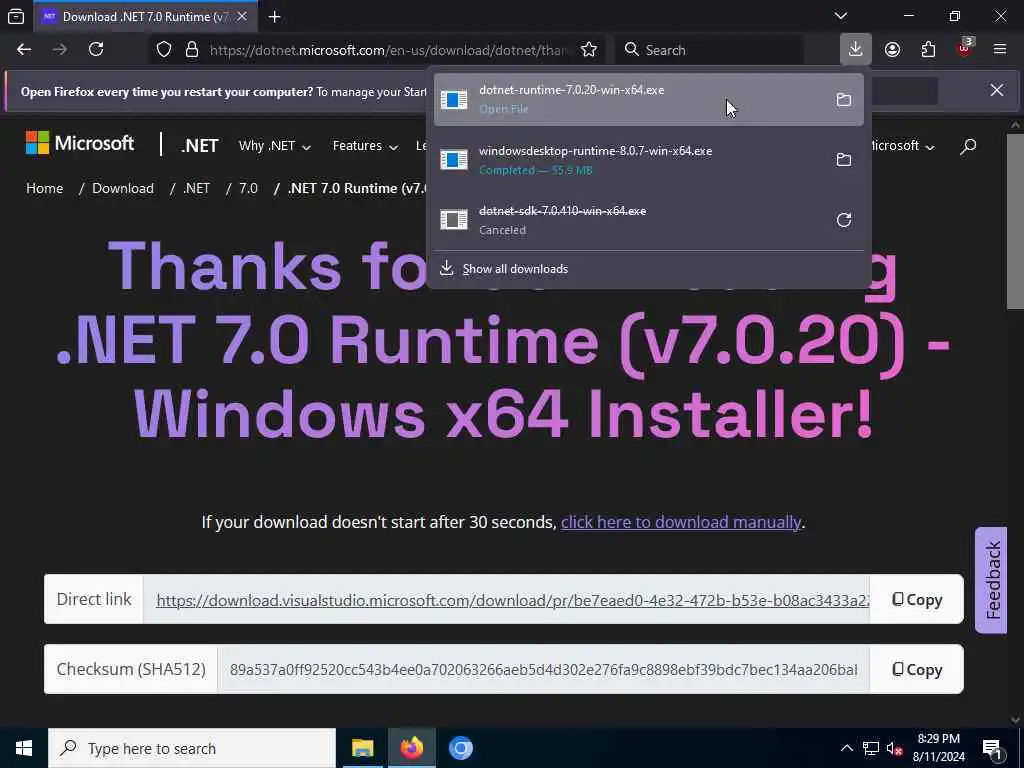Click the .NET breadcrumb link
1024x768 pixels.
[197, 188]
